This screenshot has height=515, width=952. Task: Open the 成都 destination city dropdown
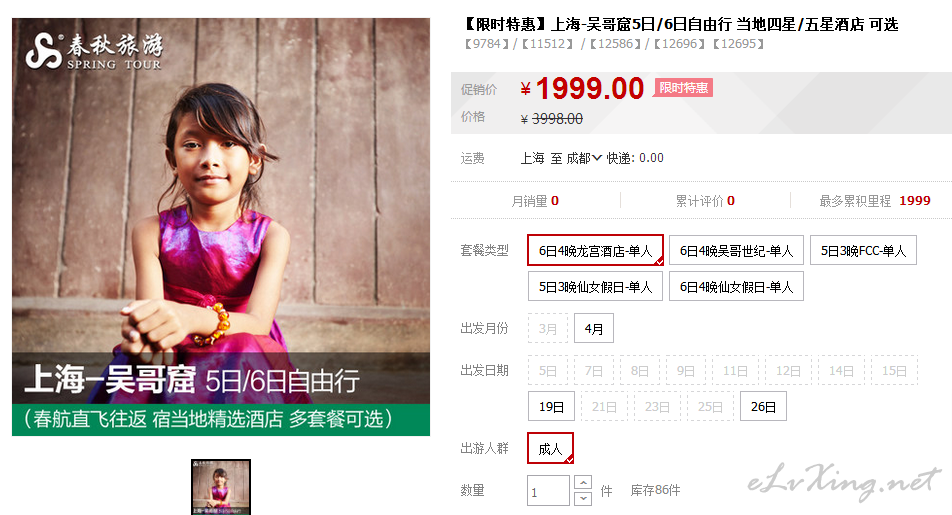[x=583, y=158]
